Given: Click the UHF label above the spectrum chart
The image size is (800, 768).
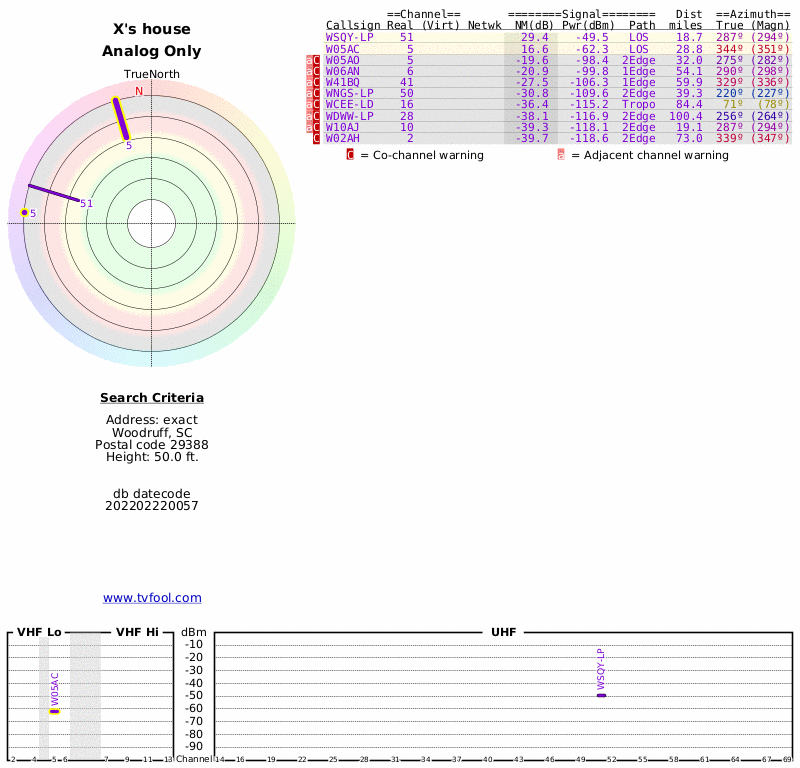Looking at the screenshot, I should 503,633.
